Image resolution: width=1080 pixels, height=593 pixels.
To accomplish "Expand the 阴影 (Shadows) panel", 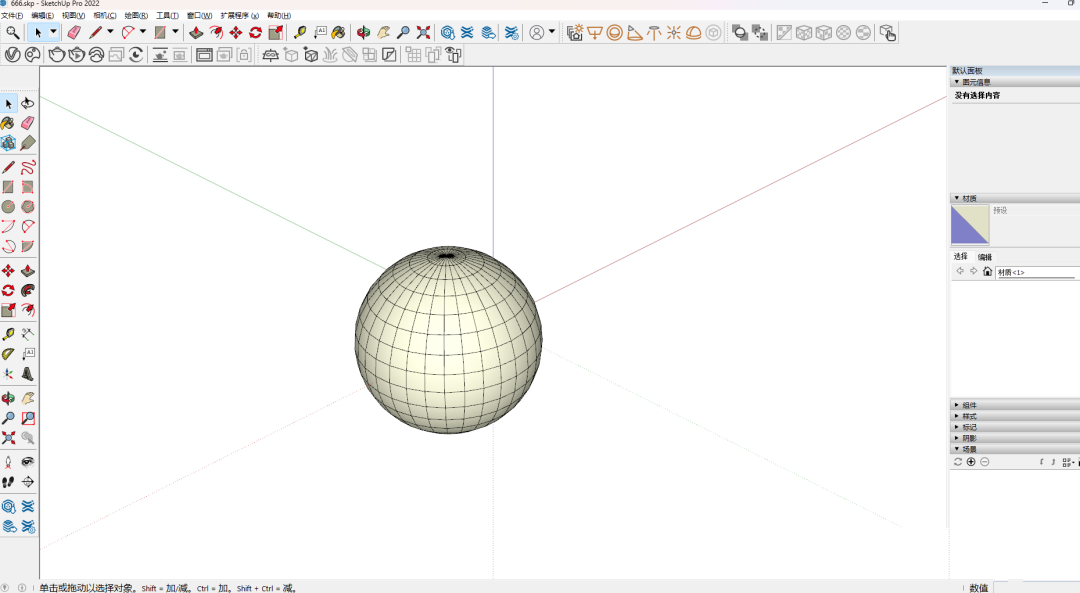I will coord(968,438).
